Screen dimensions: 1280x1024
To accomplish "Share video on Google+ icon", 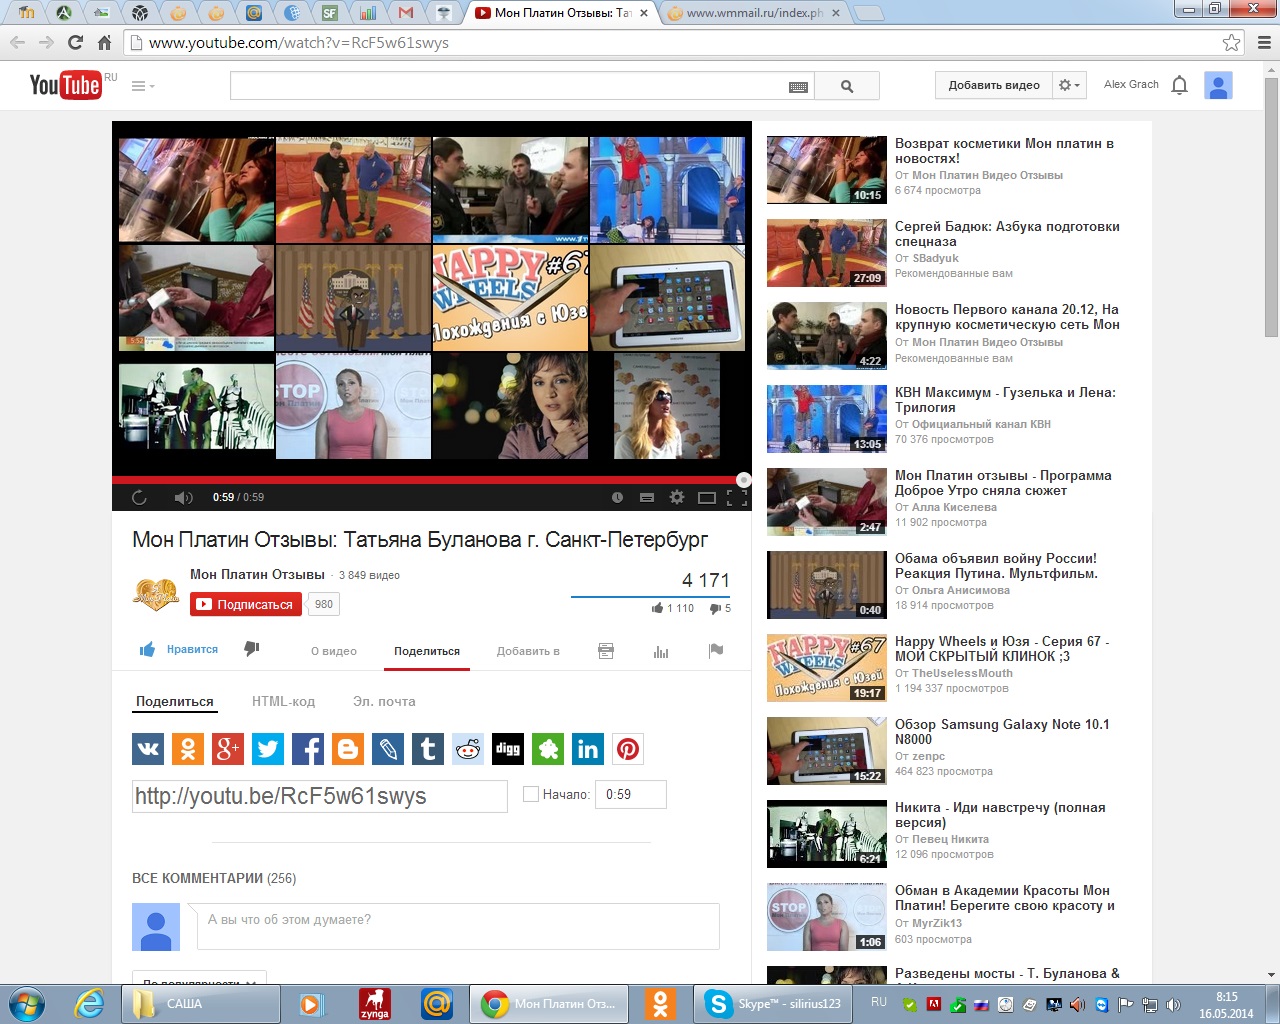I will (228, 749).
